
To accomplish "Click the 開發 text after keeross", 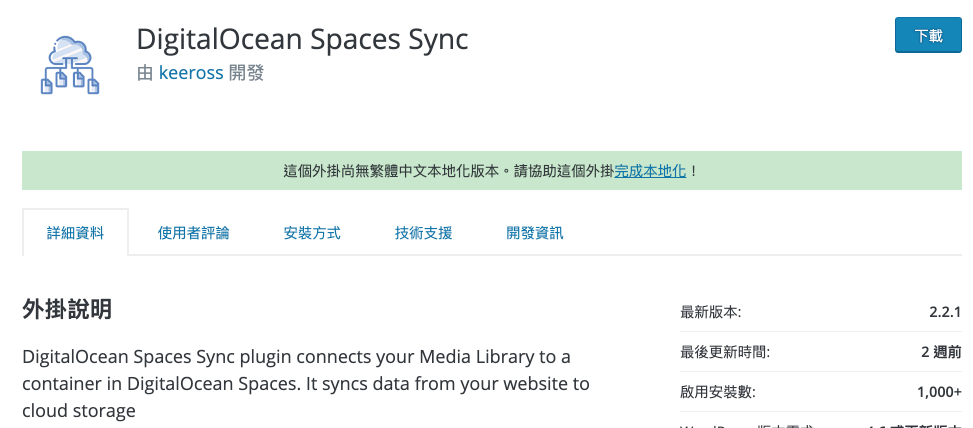I will pyautogui.click(x=246, y=73).
